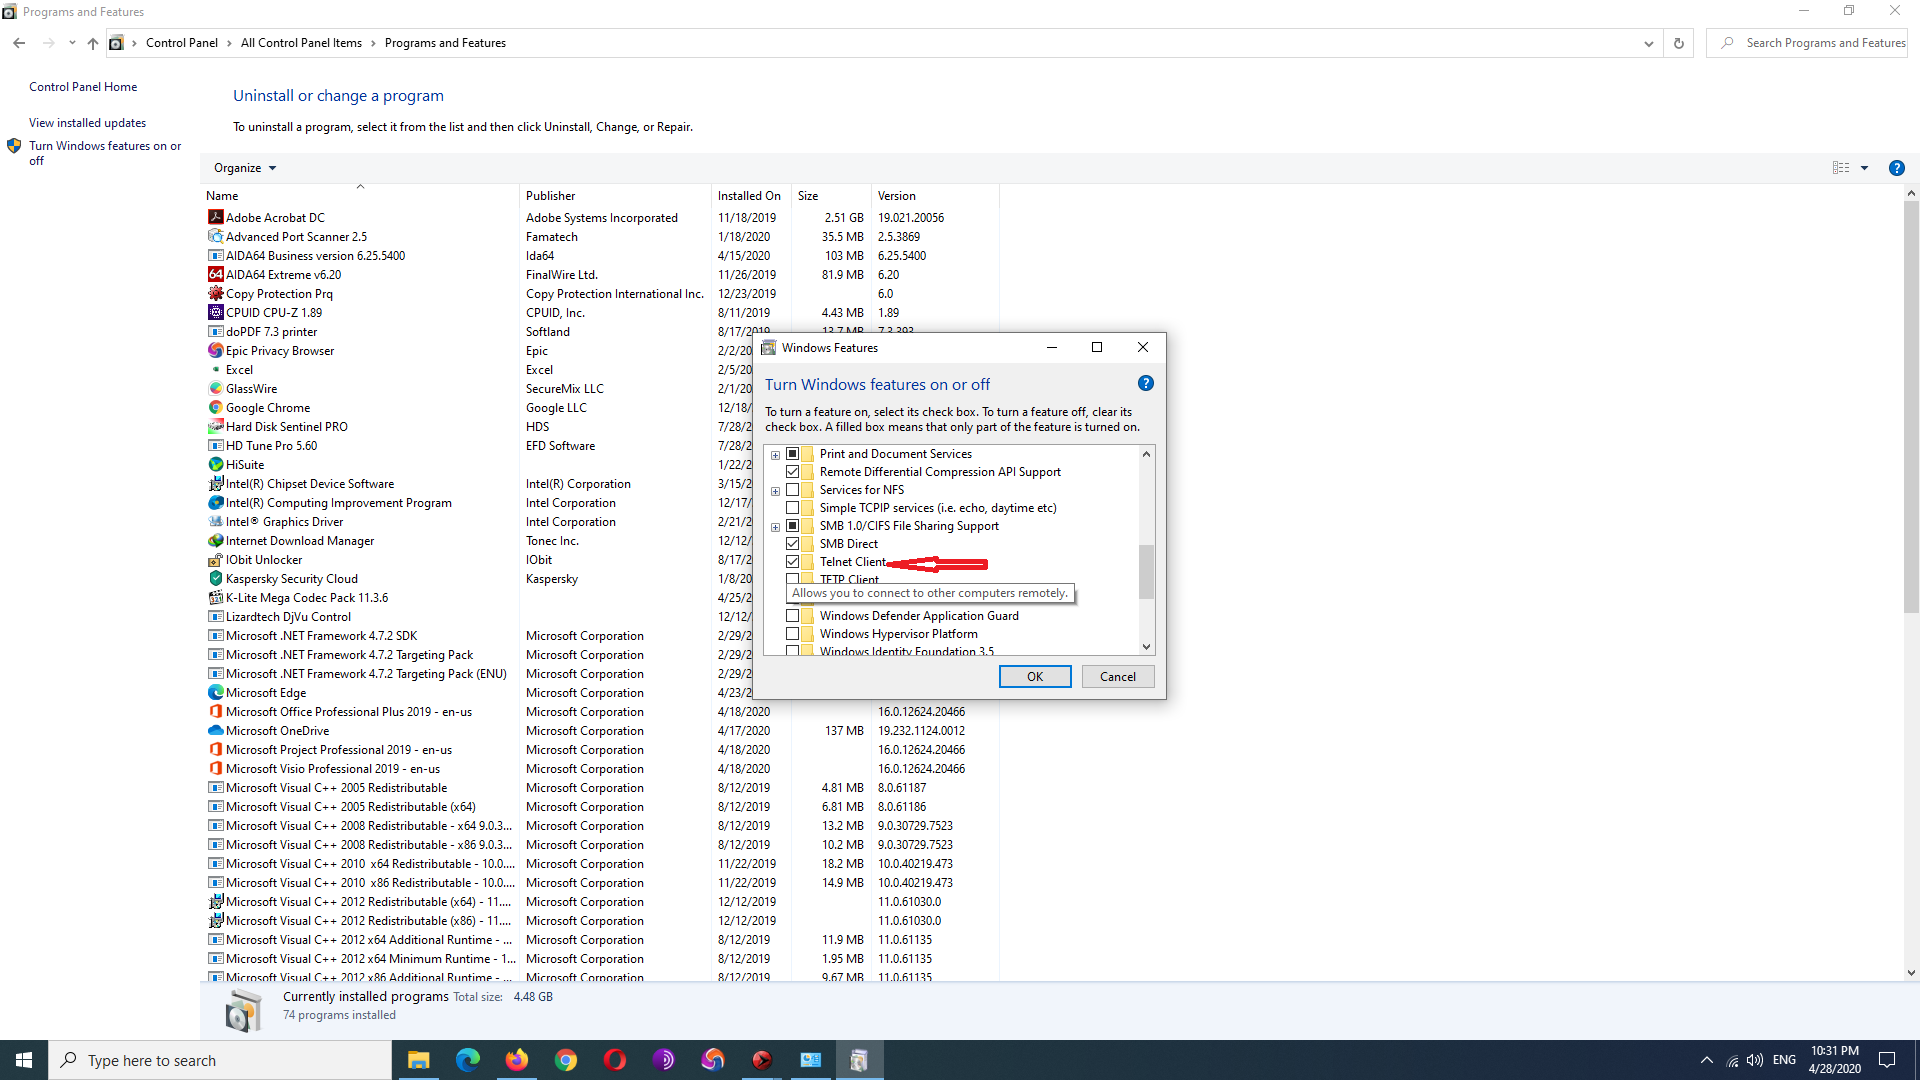Click the program list vertical scrollbar thumb

1911,405
